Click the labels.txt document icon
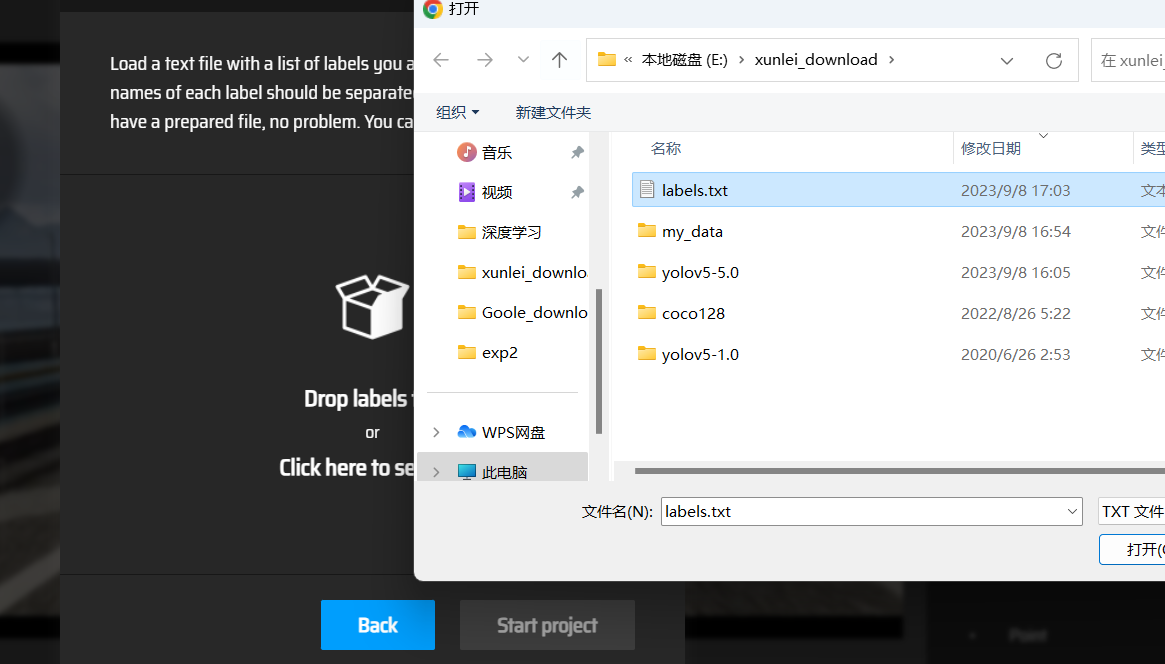Screen dimensions: 1165x664 coord(645,189)
